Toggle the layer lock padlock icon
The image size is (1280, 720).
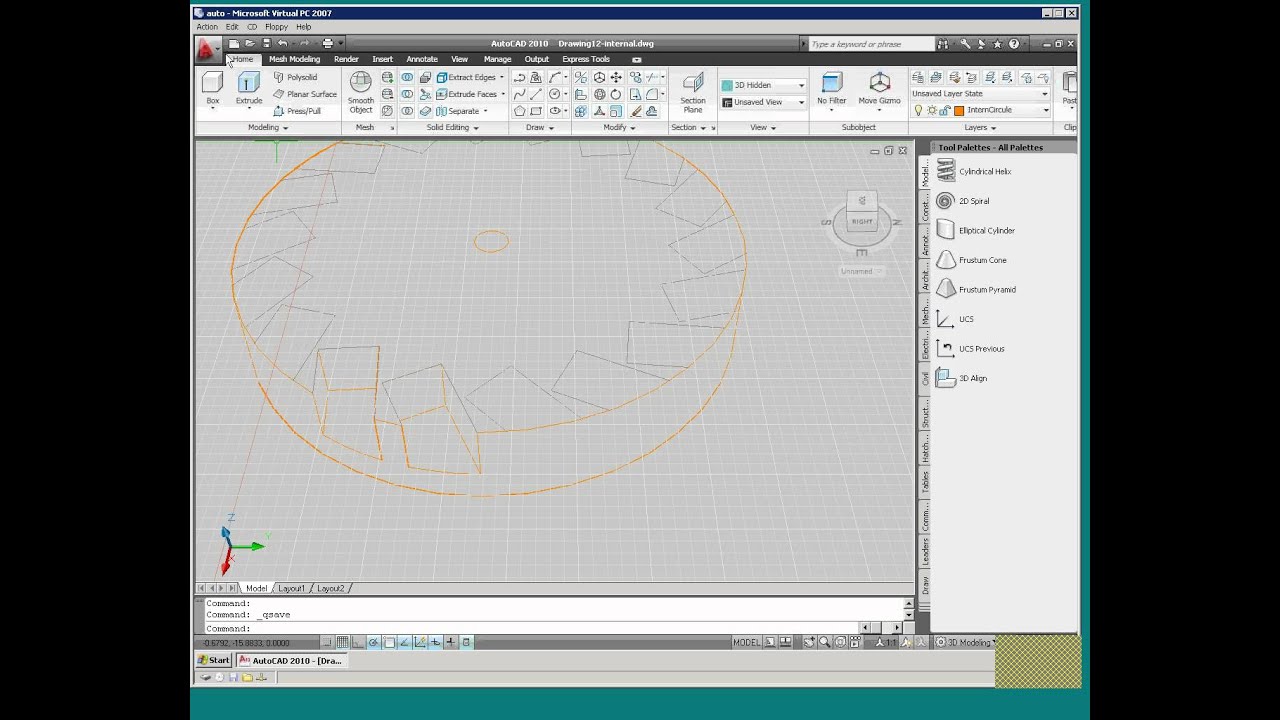[x=944, y=110]
